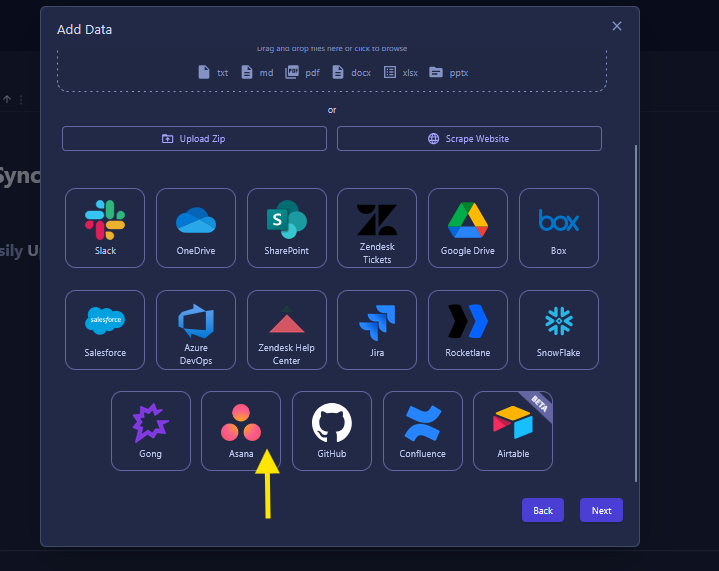
Task: Select the Rocketlane connector
Action: coord(468,330)
